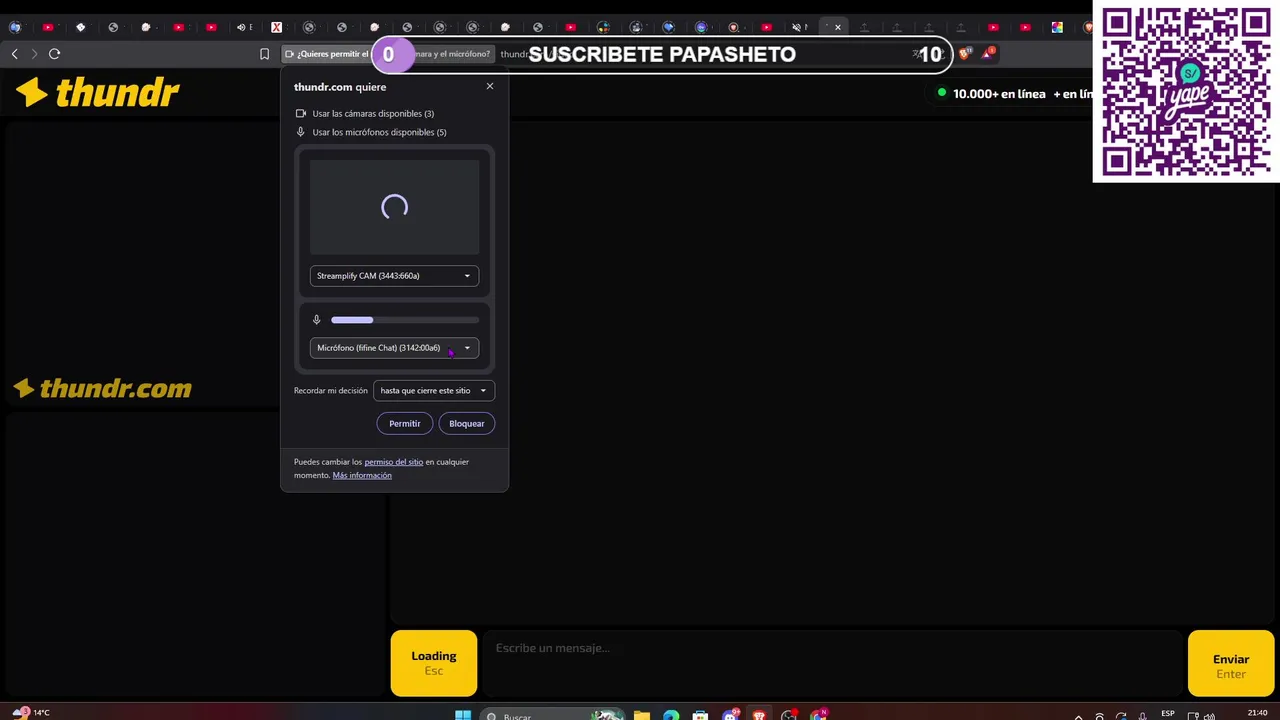Image resolution: width=1280 pixels, height=720 pixels.
Task: Switch to the muted-audio tab
Action: click(797, 27)
